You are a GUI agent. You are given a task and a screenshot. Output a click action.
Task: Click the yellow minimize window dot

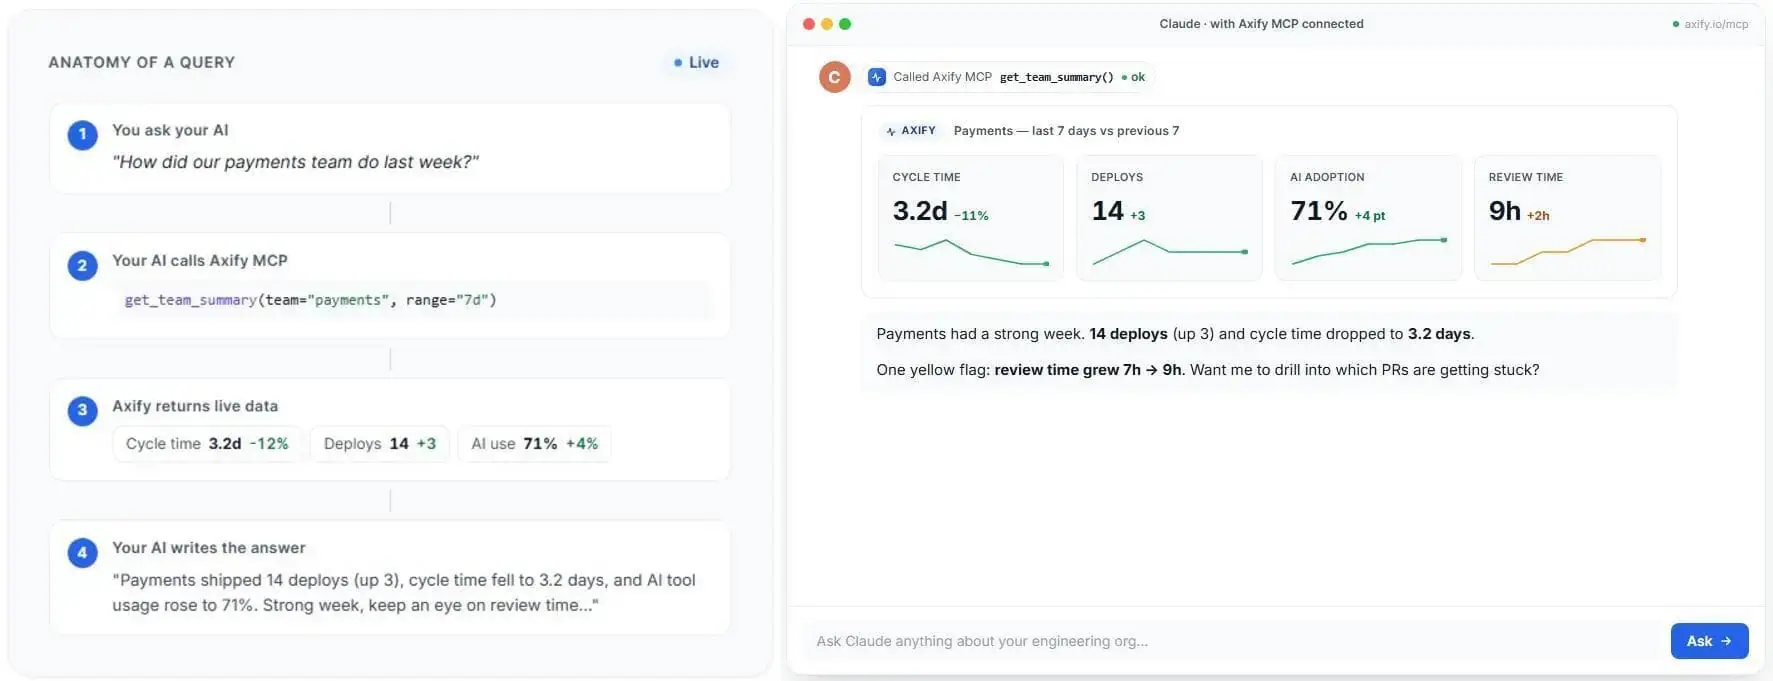[x=827, y=24]
